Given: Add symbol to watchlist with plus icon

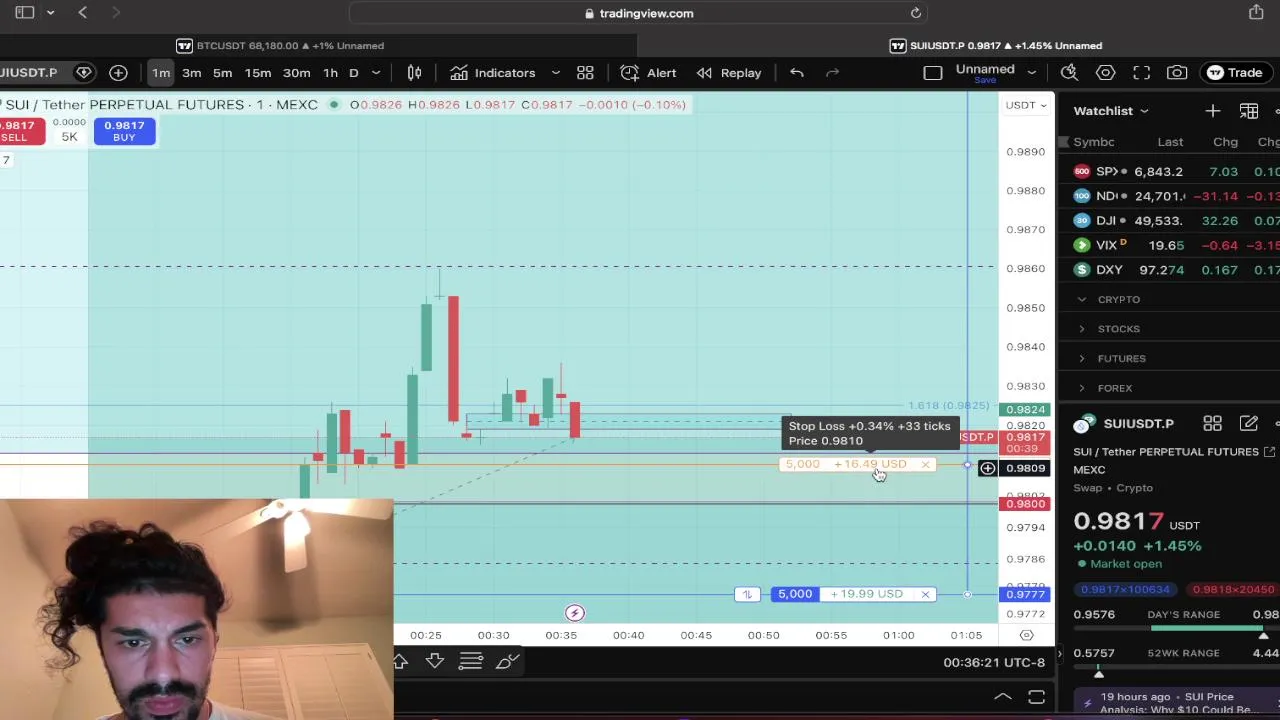Looking at the screenshot, I should 1212,111.
